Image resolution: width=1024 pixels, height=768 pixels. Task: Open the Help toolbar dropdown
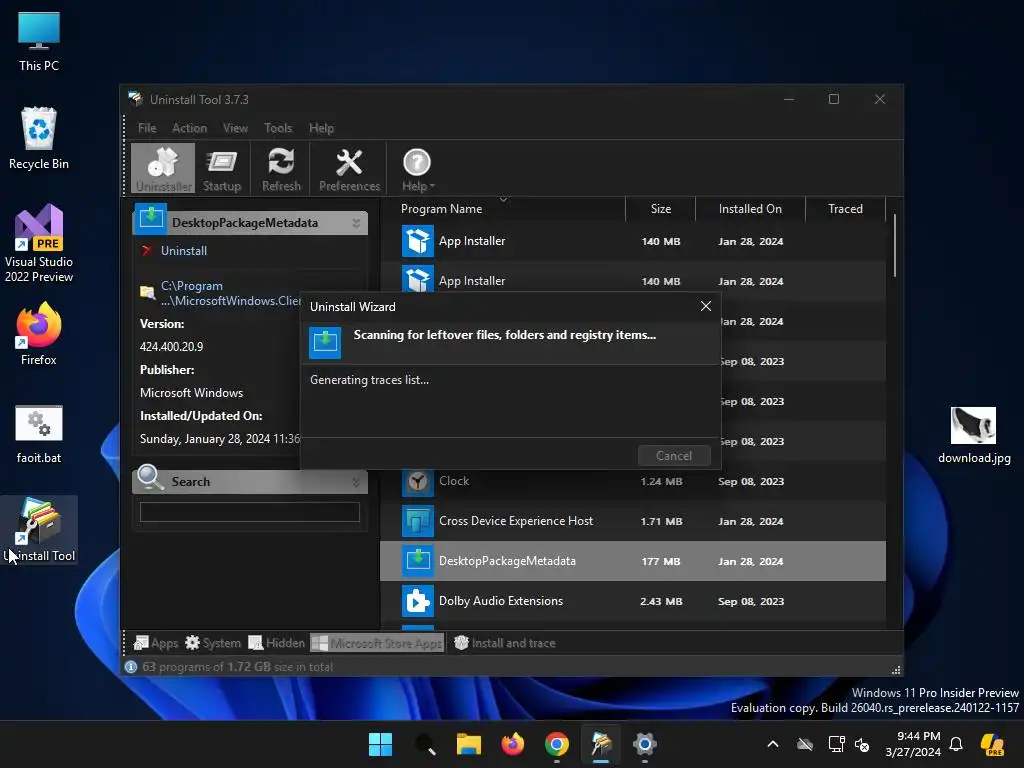click(417, 169)
